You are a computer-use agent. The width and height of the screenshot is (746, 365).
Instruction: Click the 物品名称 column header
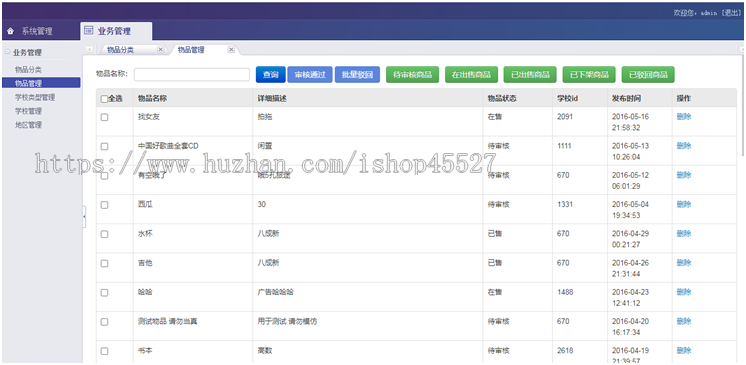(x=152, y=99)
